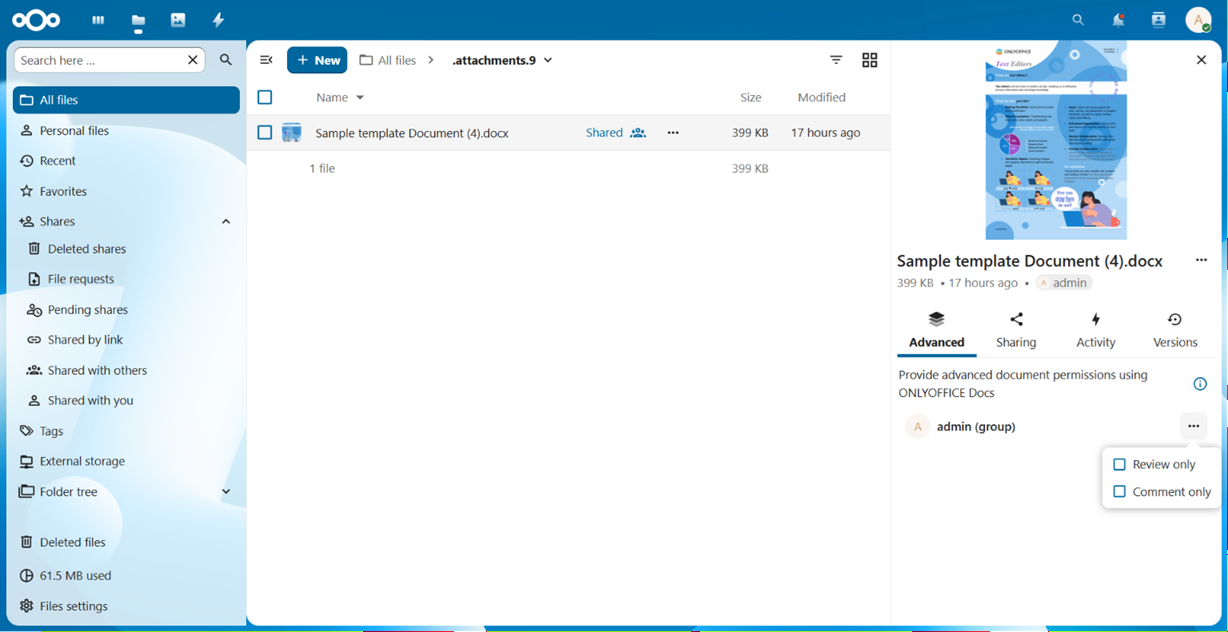The width and height of the screenshot is (1228, 632).
Task: Click the info icon for advanced permissions
Action: tap(1200, 384)
